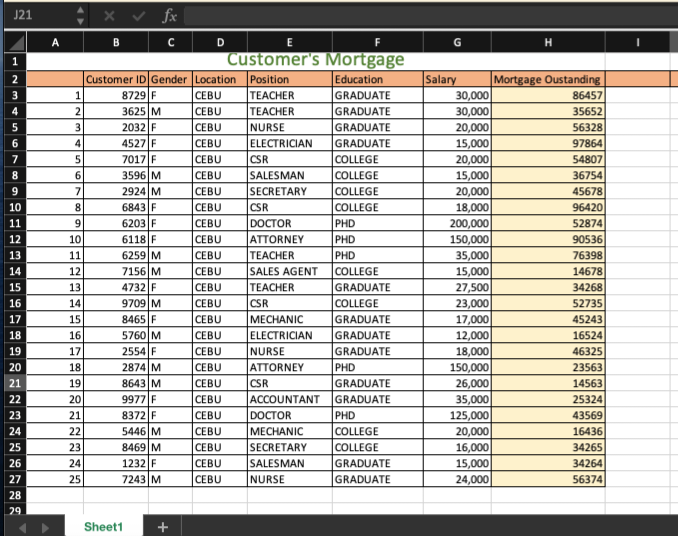Select the SALESMAN cell for customer 3596
The image size is (678, 536).
(x=290, y=175)
